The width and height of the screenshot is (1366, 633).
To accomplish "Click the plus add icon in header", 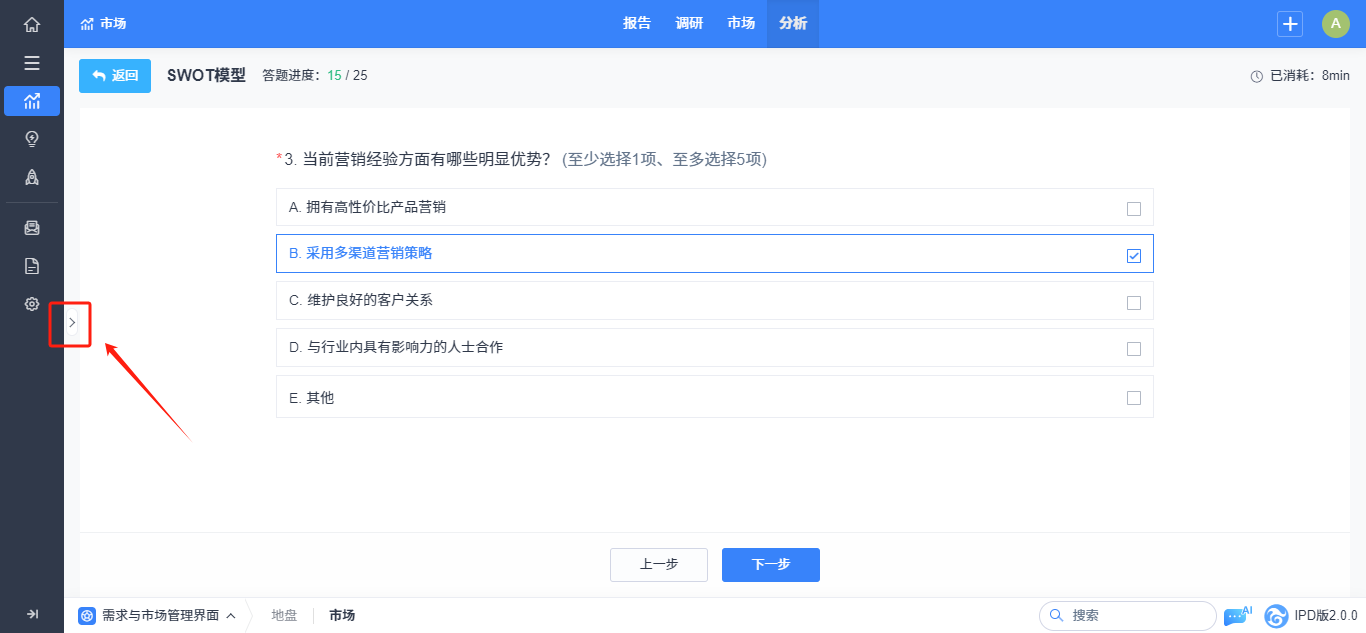I will [1290, 24].
